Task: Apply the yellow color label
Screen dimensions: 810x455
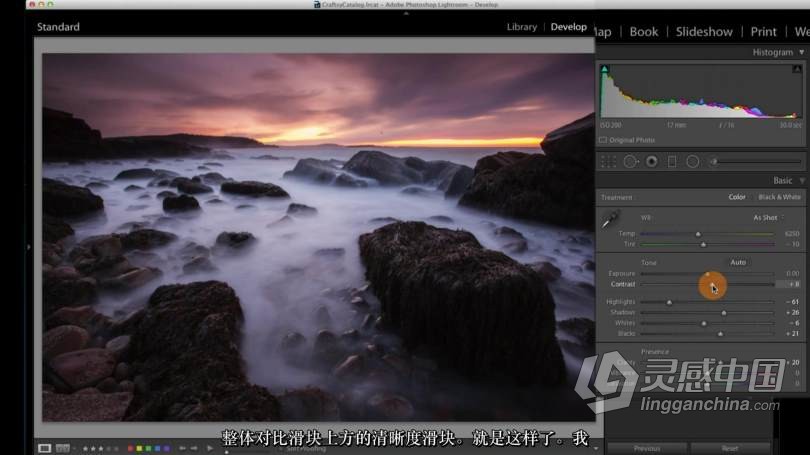Action: [x=139, y=448]
